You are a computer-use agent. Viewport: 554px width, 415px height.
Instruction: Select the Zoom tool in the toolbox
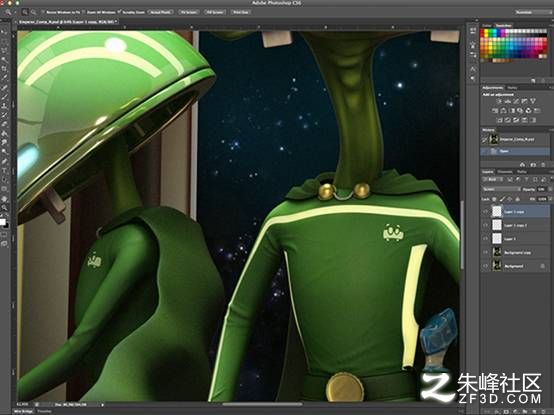[5, 208]
